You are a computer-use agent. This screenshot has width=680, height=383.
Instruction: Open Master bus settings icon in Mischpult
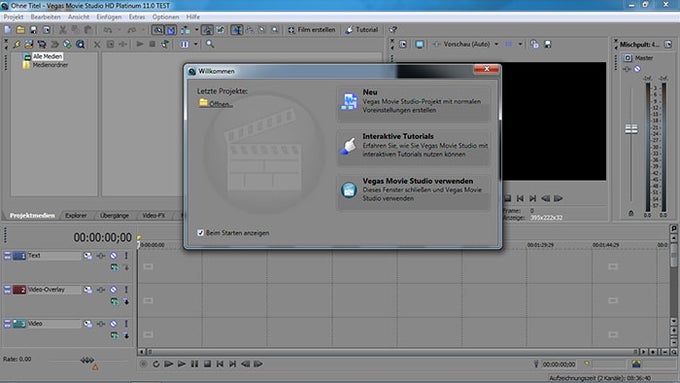[628, 58]
